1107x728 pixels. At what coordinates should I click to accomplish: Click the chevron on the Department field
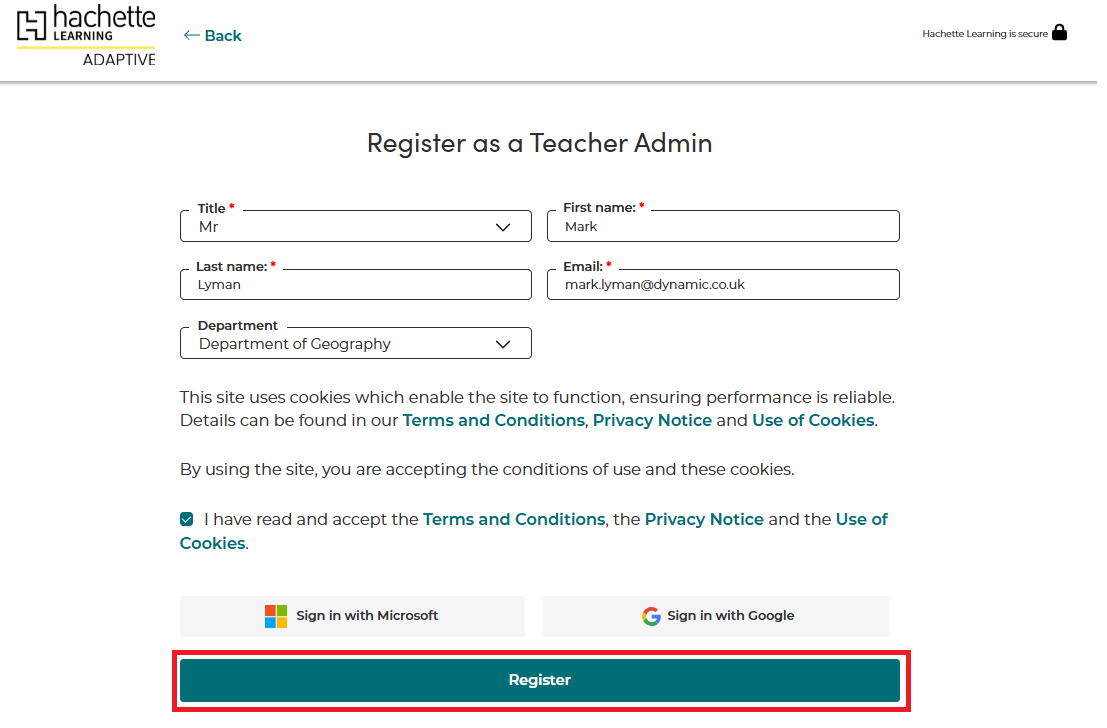click(x=503, y=344)
